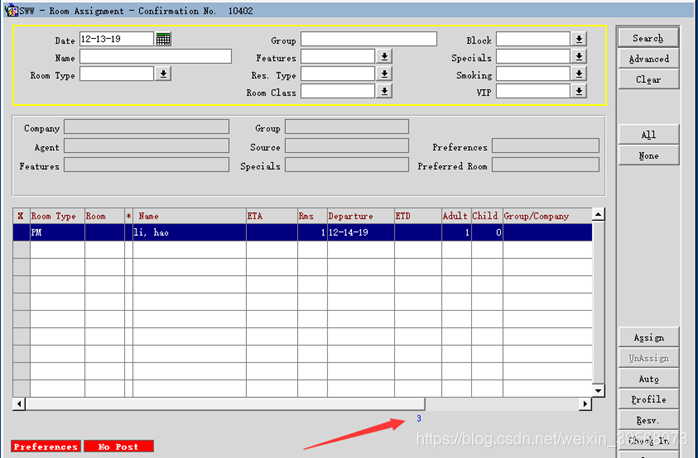Expand the Room Class dropdown arrow
Screen dimensions: 698x458
384,91
